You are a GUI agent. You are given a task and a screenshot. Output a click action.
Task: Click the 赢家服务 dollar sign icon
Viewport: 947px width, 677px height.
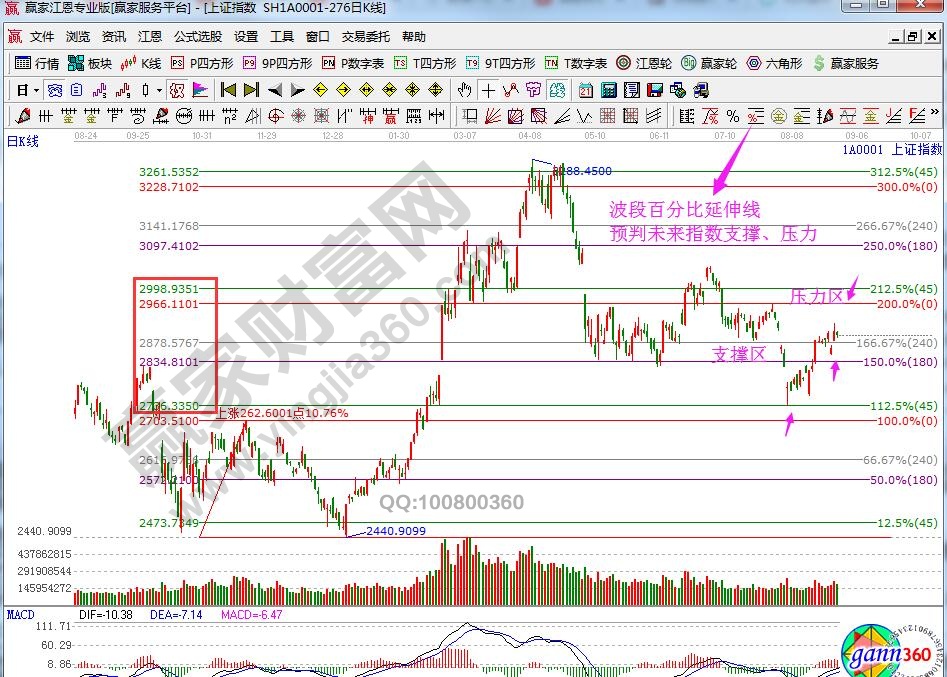coord(819,63)
